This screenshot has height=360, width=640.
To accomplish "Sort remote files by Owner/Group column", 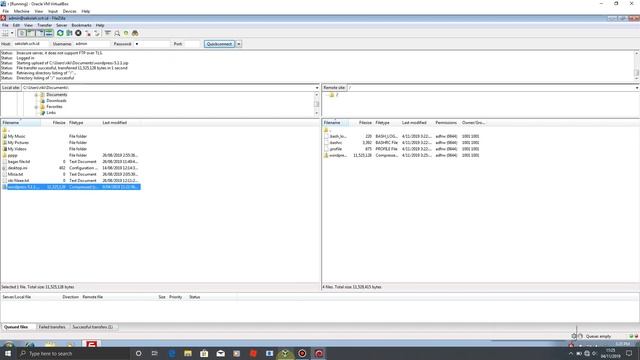I will click(473, 122).
